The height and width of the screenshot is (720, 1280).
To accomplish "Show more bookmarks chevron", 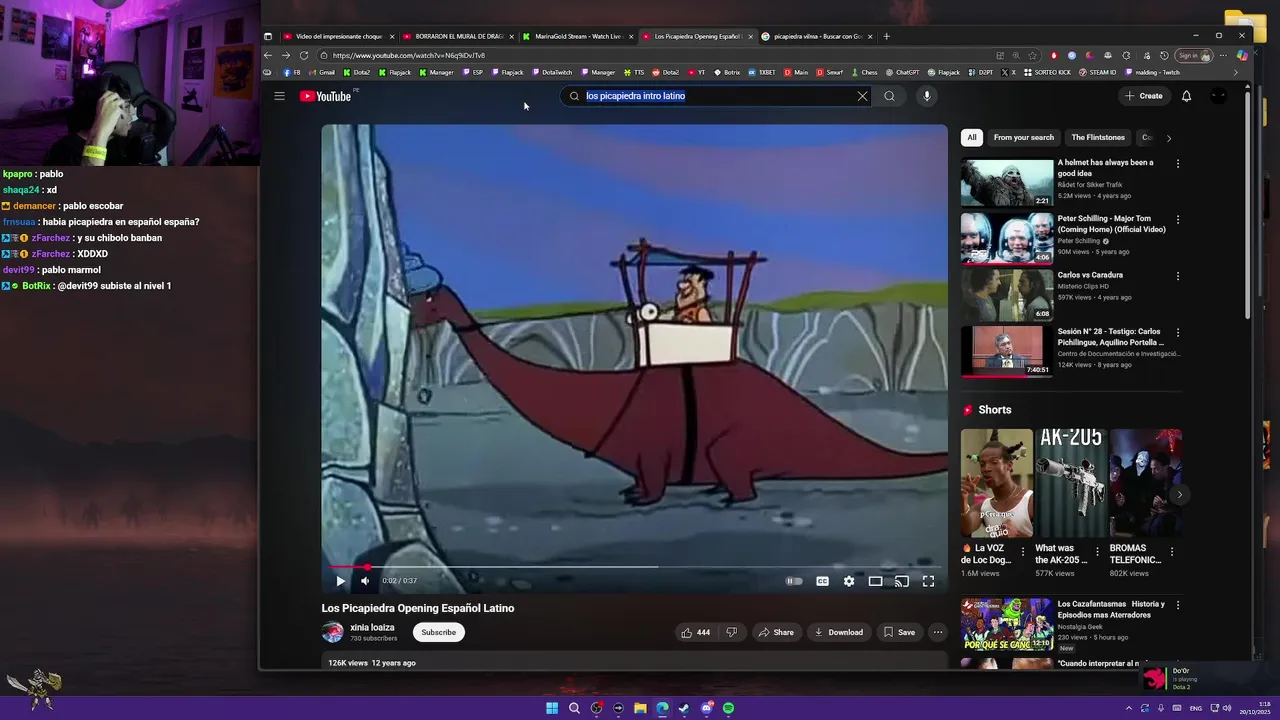I will tap(1235, 72).
